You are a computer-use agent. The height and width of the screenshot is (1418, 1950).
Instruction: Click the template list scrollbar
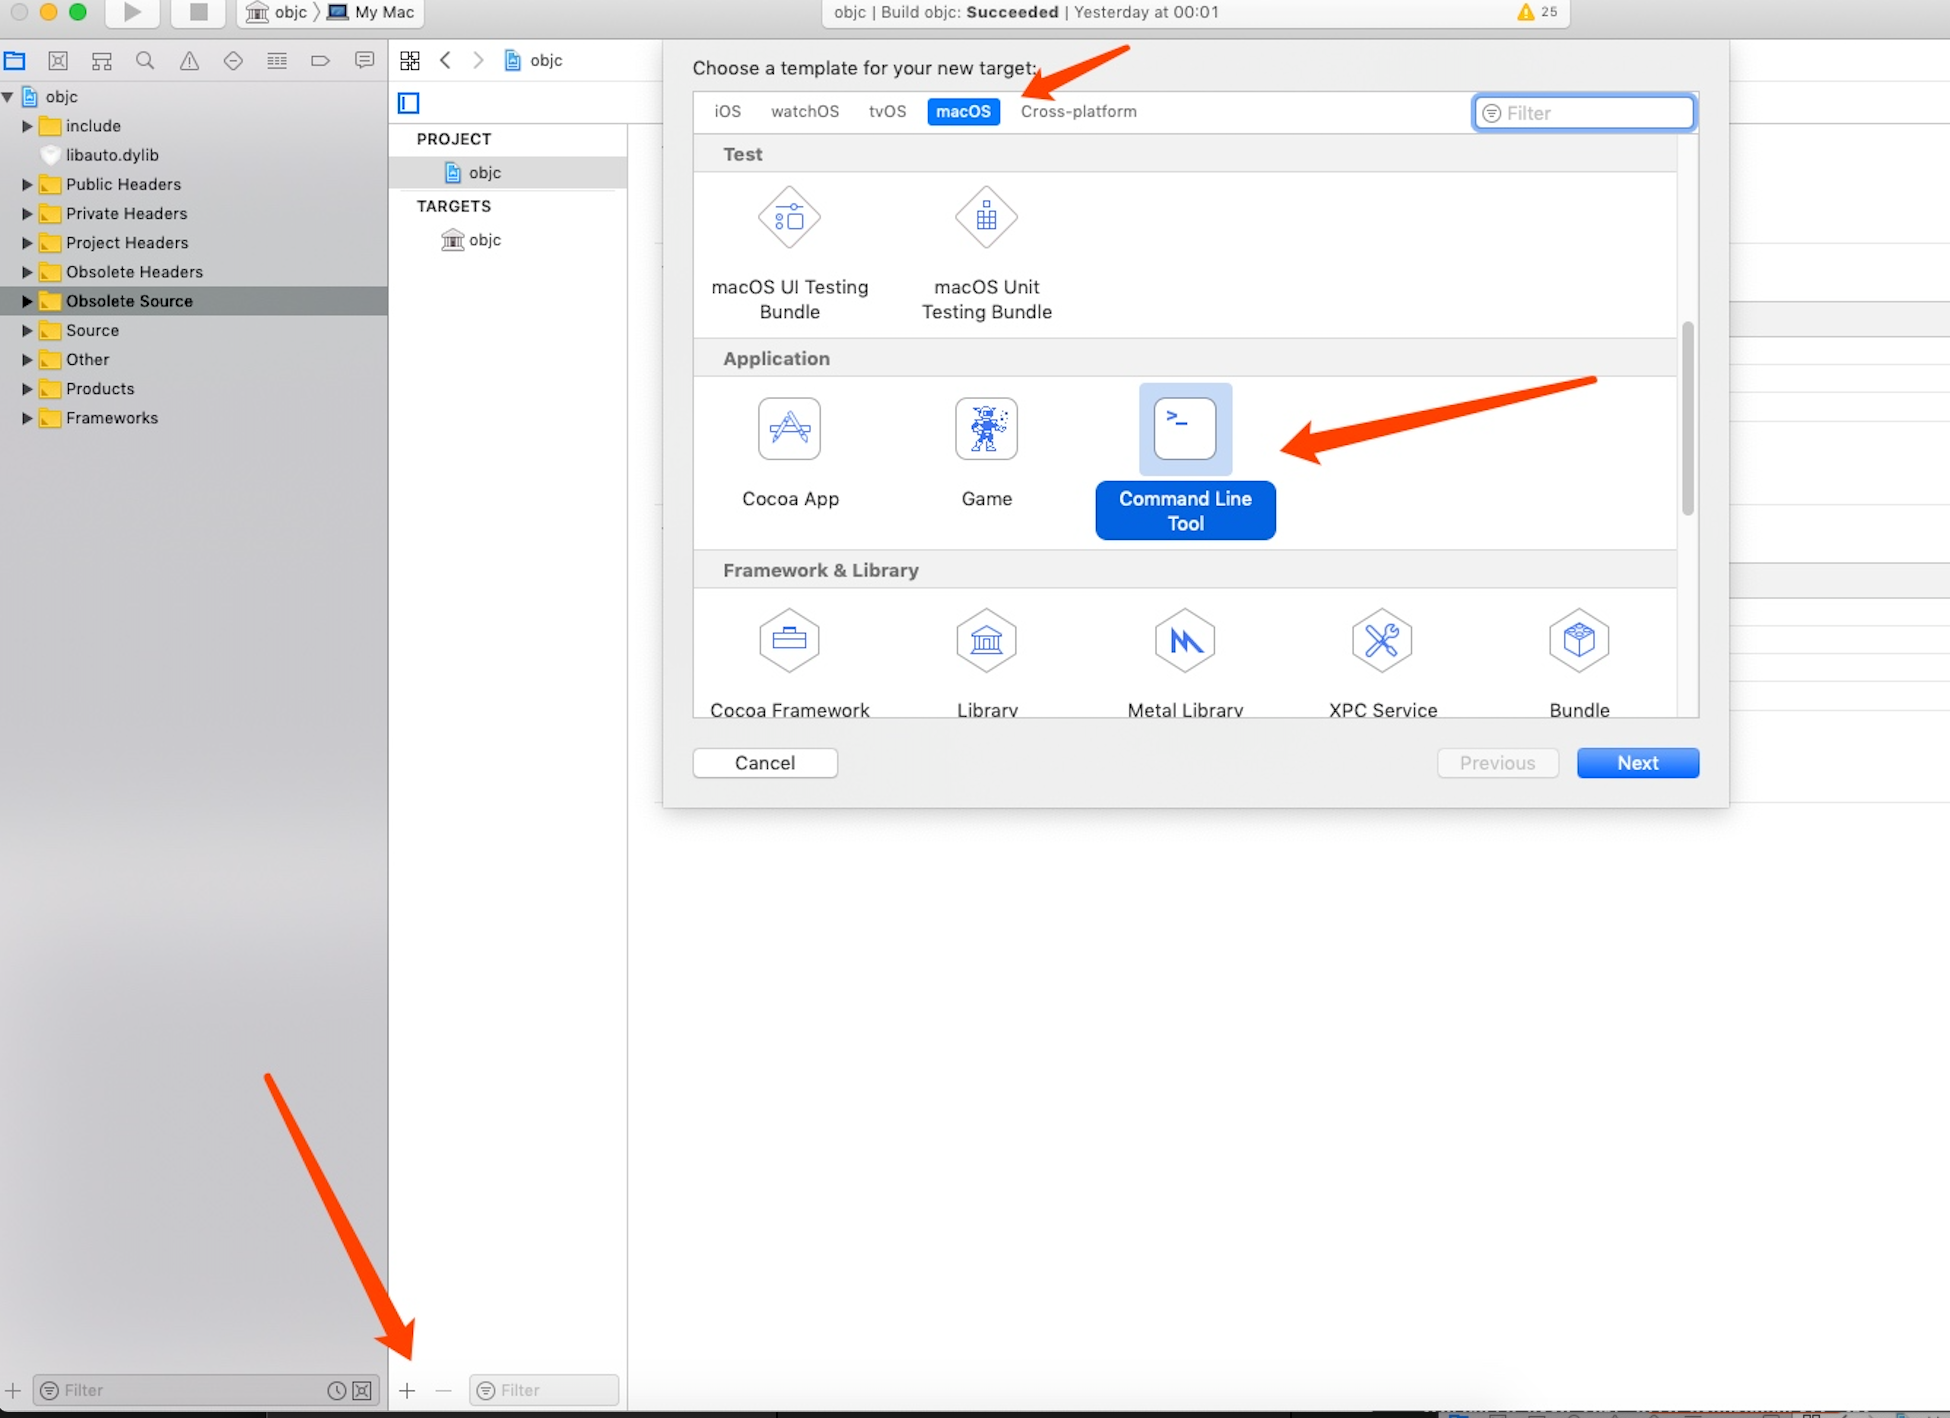(1687, 418)
